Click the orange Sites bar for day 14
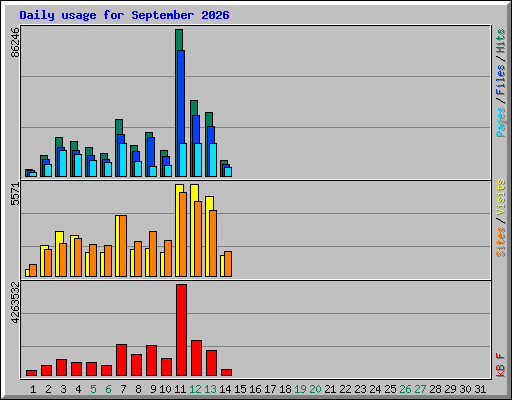The image size is (512, 400). [228, 264]
